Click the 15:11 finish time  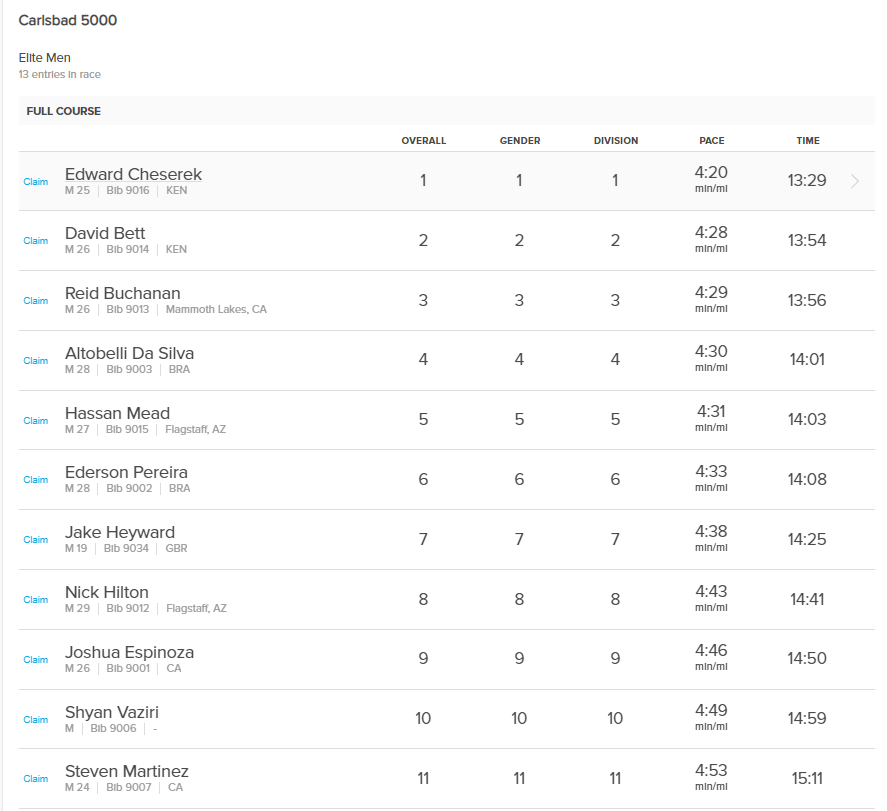[x=807, y=778]
